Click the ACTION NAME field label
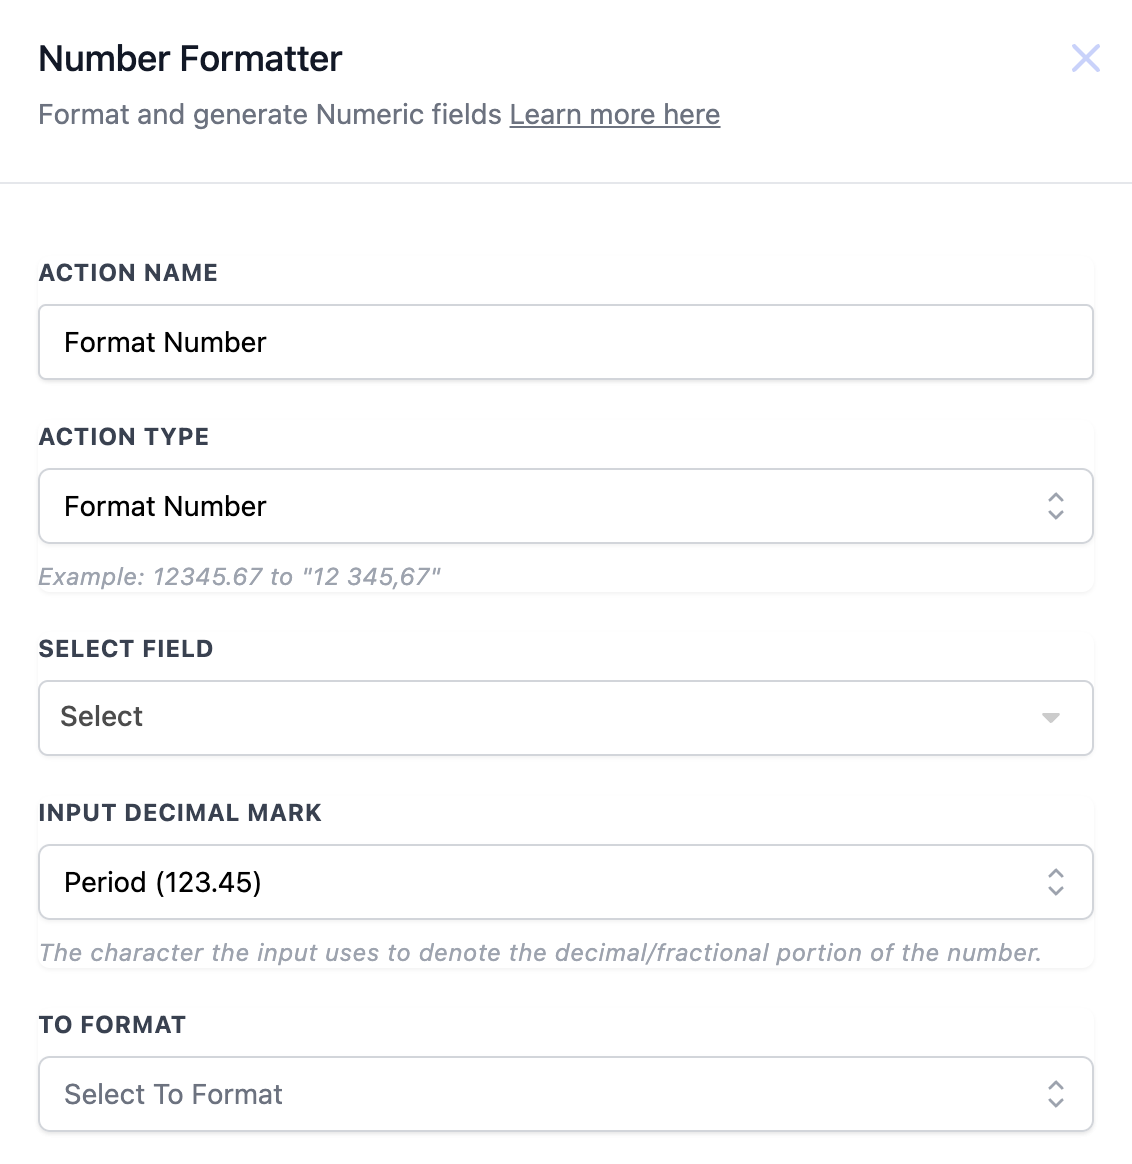 pyautogui.click(x=128, y=273)
